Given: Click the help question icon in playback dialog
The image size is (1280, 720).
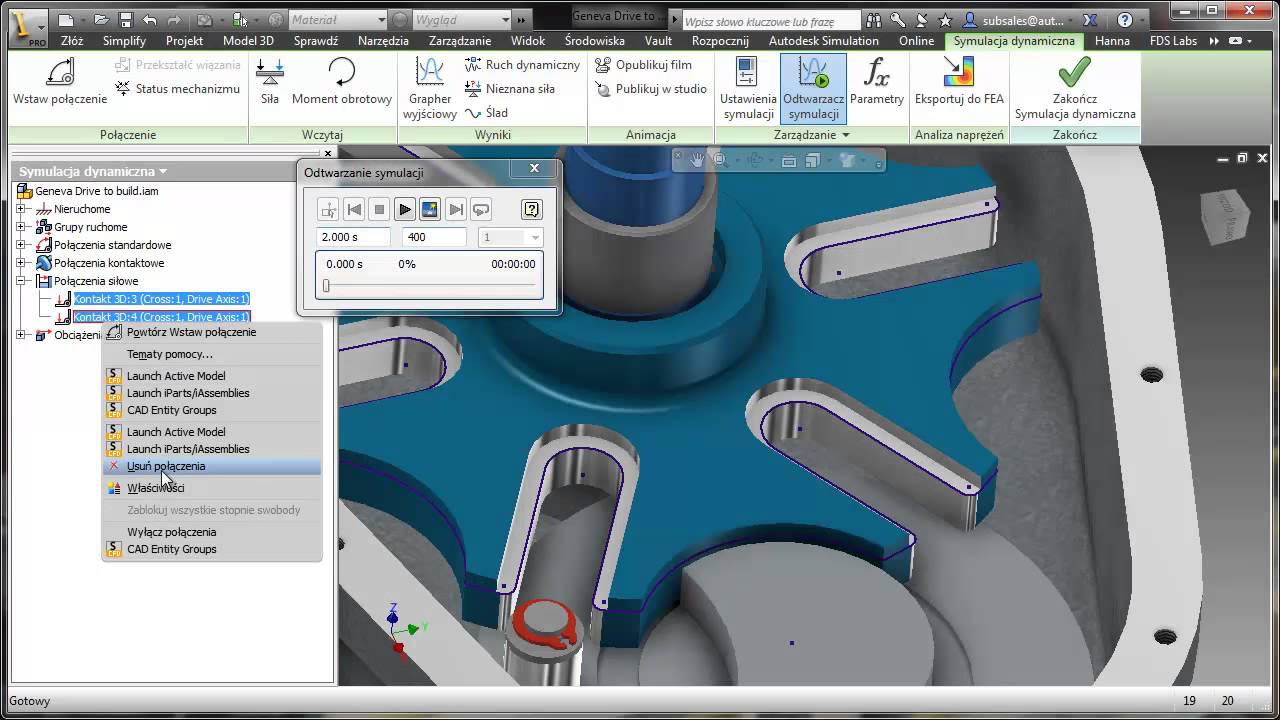Looking at the screenshot, I should point(532,209).
